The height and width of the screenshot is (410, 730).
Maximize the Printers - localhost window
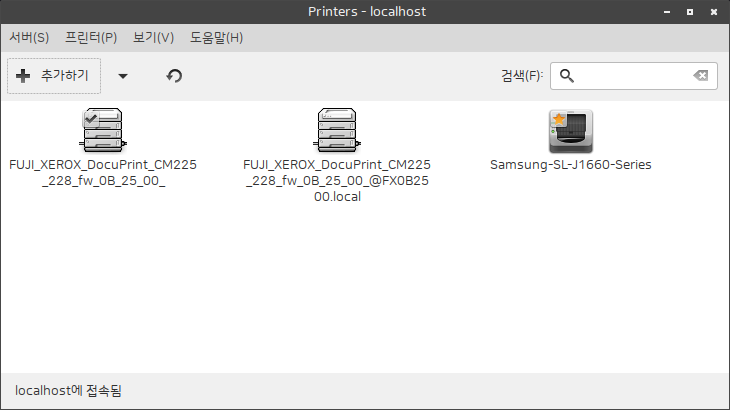(689, 12)
